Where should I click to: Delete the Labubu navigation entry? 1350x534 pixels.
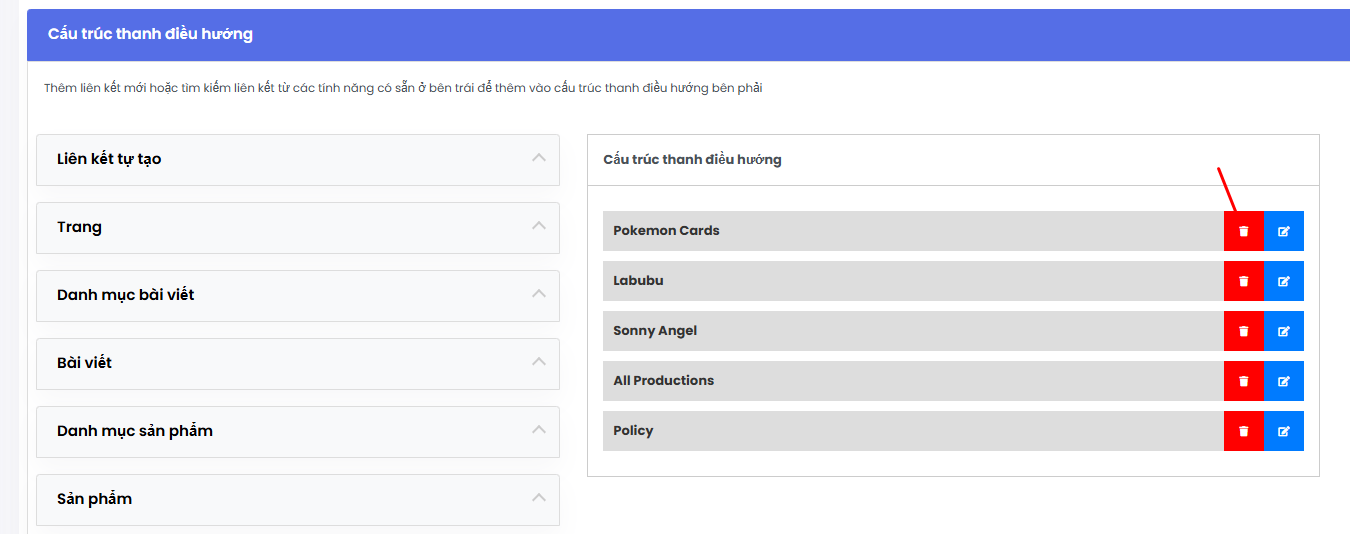pos(1244,281)
